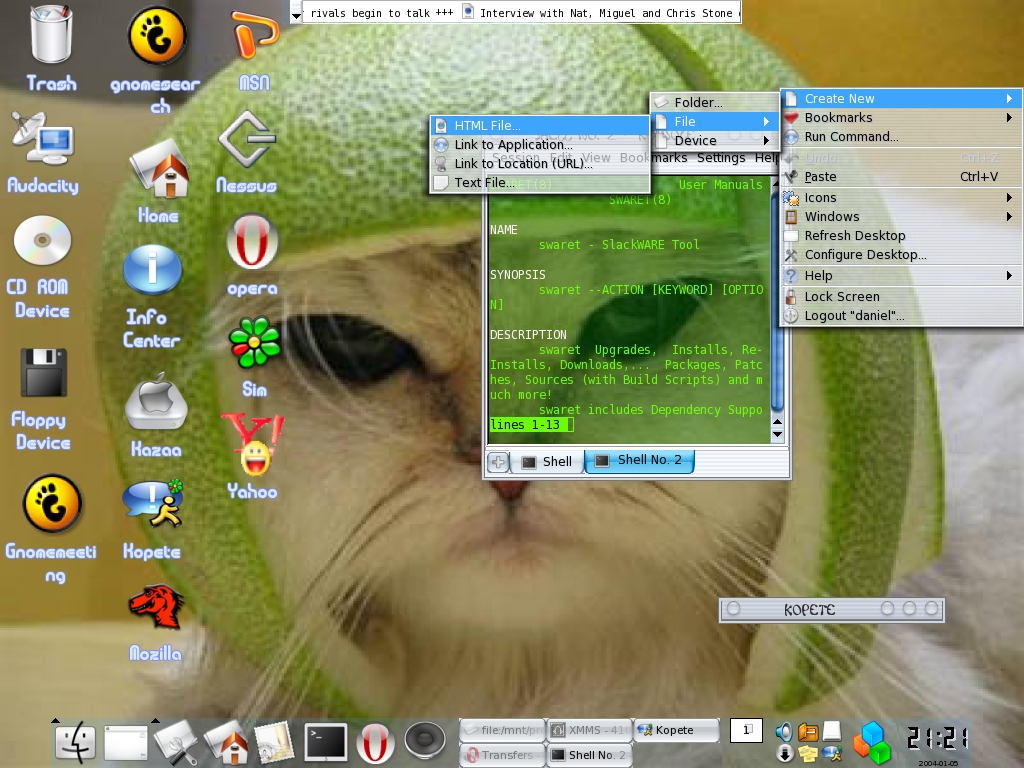Open the wrench tools icon in panel
The height and width of the screenshot is (768, 1024).
[176, 742]
